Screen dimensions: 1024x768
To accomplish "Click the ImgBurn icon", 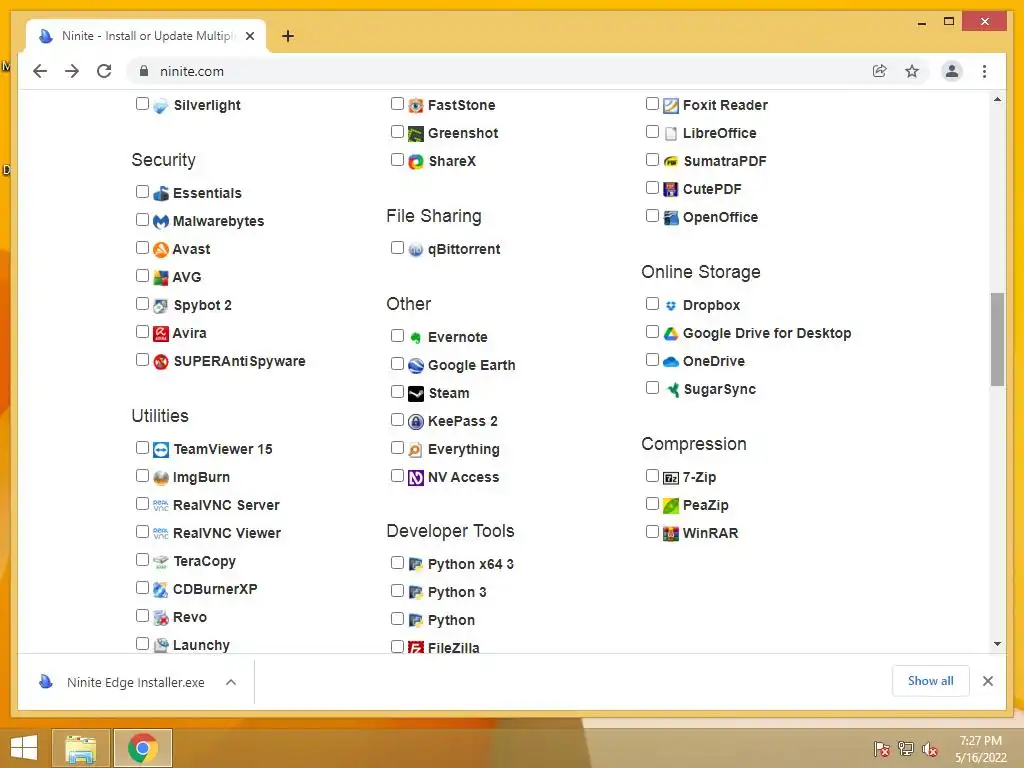I will click(161, 478).
